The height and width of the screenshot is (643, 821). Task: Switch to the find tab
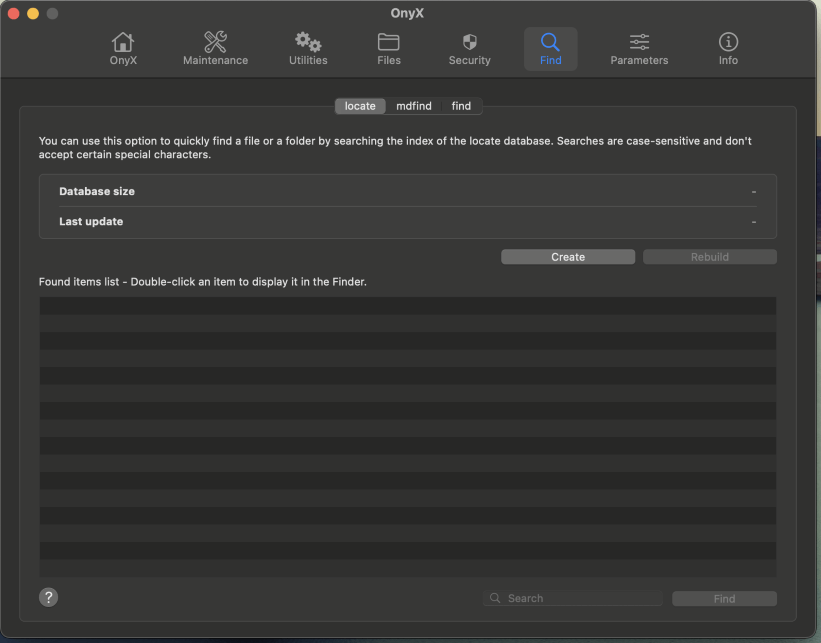click(461, 105)
